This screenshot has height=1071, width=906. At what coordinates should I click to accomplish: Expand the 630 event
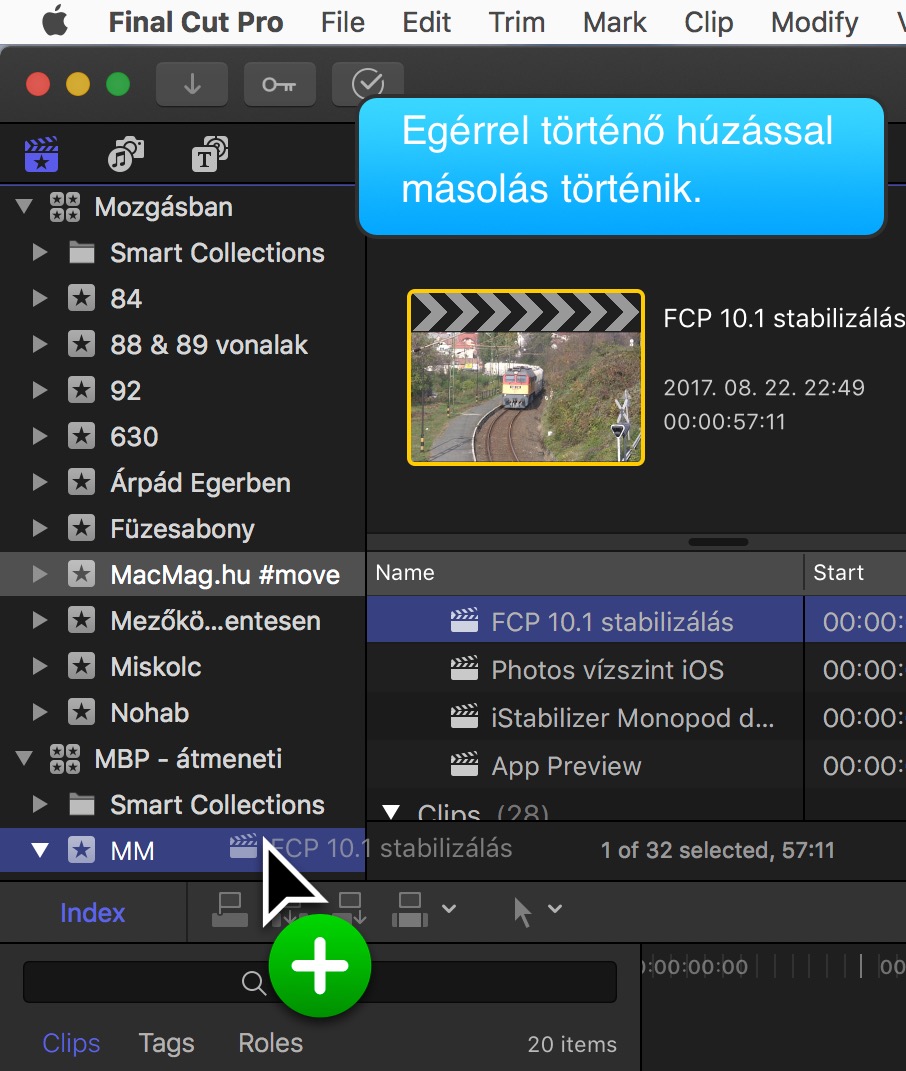tap(40, 436)
